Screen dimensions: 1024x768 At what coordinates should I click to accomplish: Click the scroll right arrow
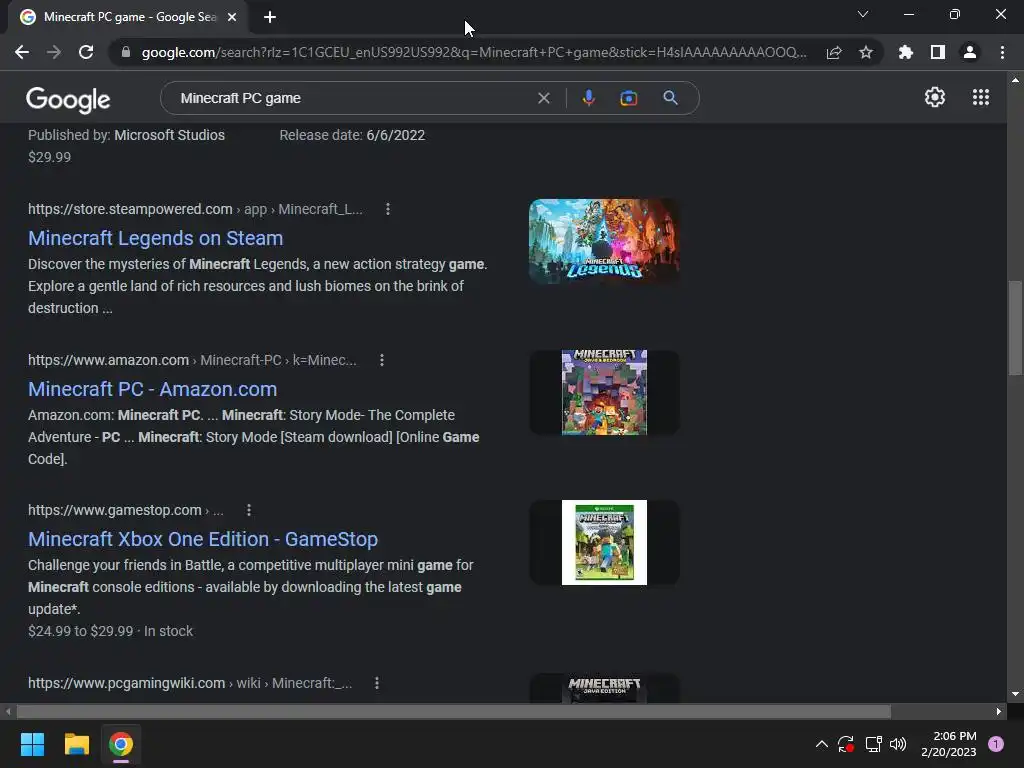(999, 711)
